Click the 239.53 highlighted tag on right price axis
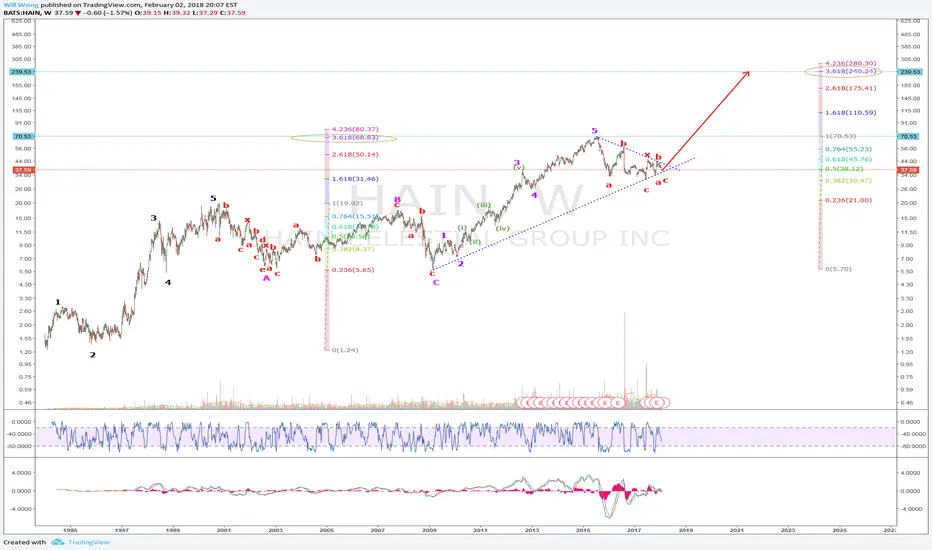 pyautogui.click(x=909, y=72)
